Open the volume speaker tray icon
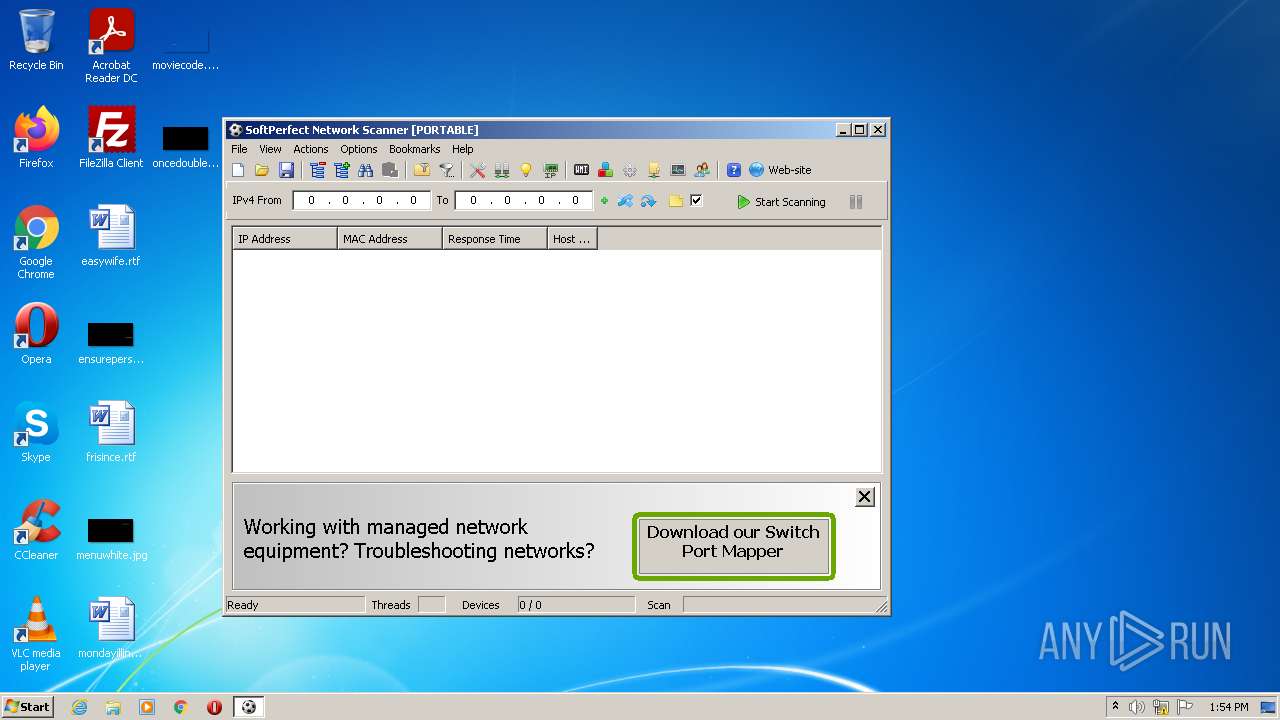1280x720 pixels. 1137,707
